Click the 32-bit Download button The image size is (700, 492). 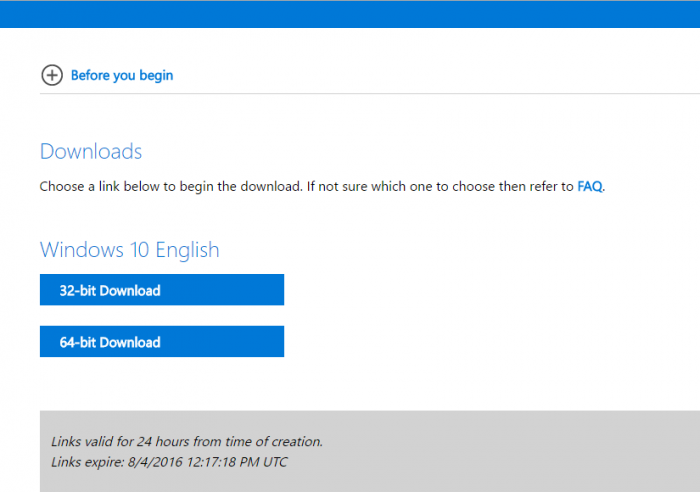(x=162, y=290)
